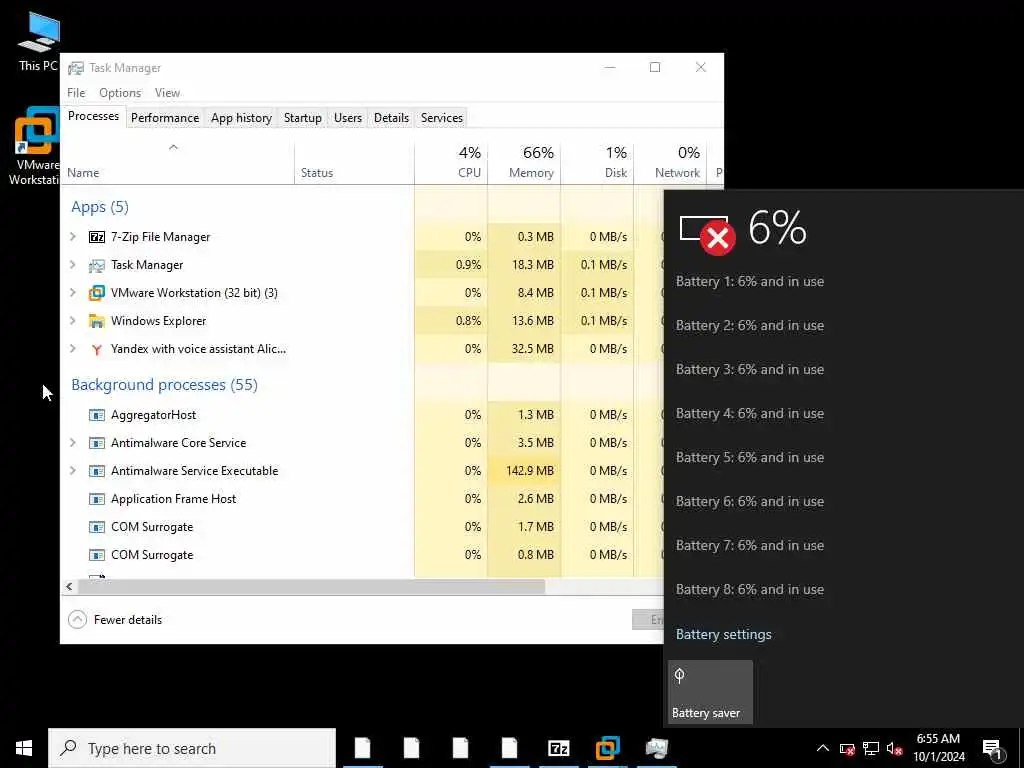Click Battery 1: 6% and in use
1024x768 pixels.
coord(750,281)
